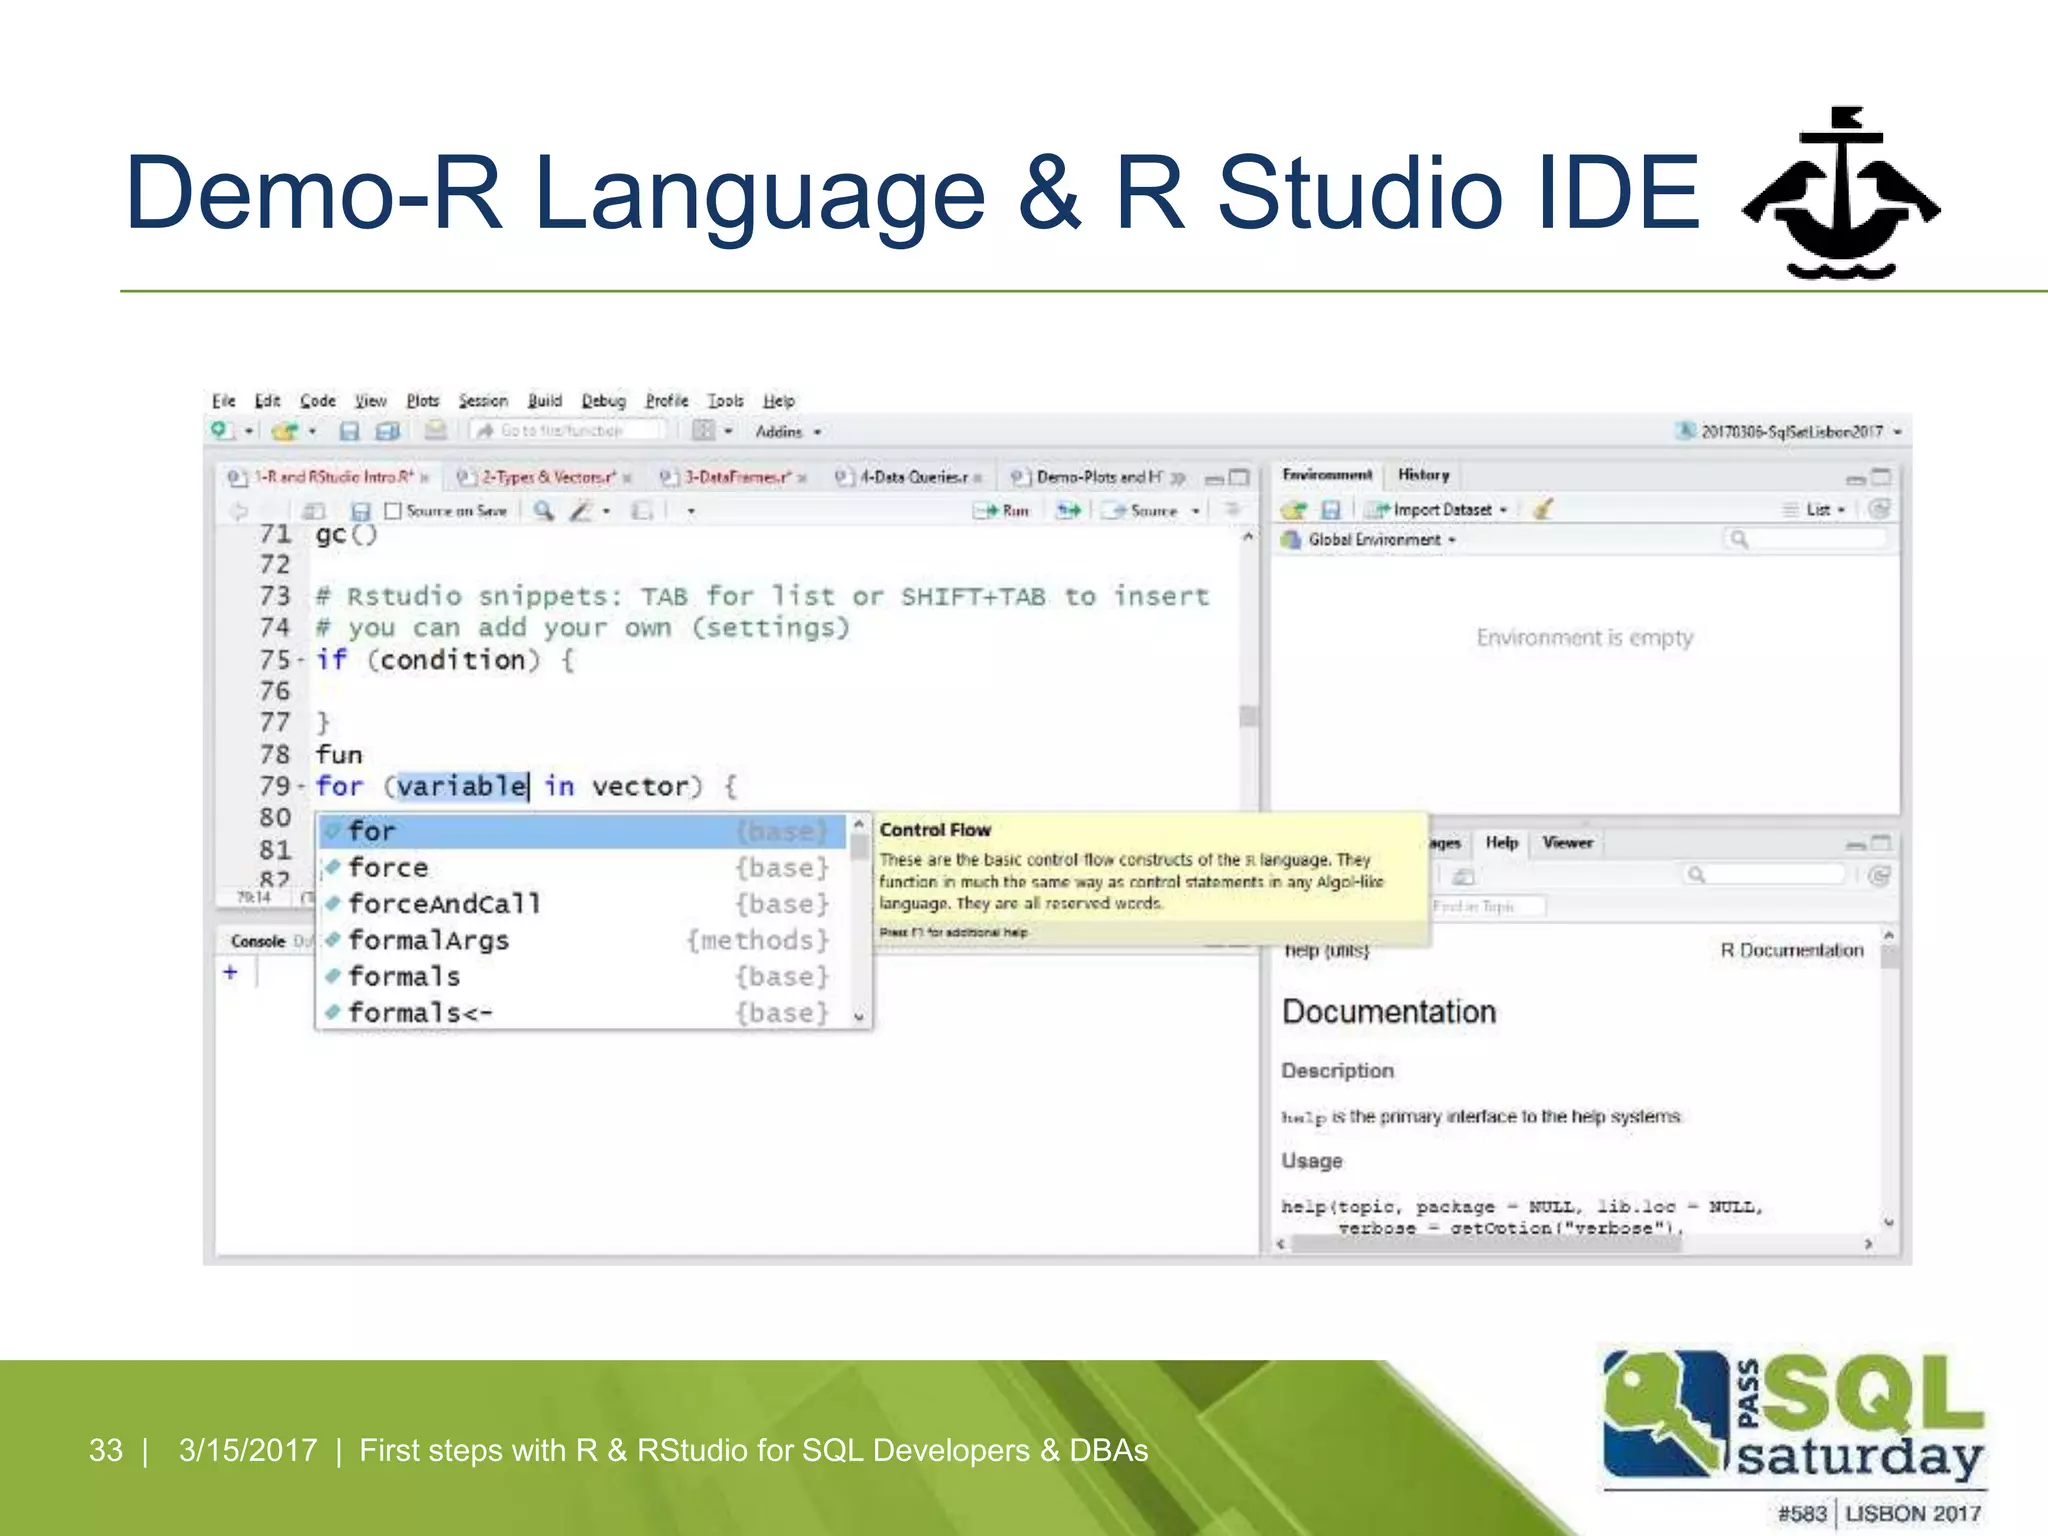Screen dimensions: 2048x1536
Task: Click the more tabs chevron after Demo-Plots tab
Action: click(1178, 477)
